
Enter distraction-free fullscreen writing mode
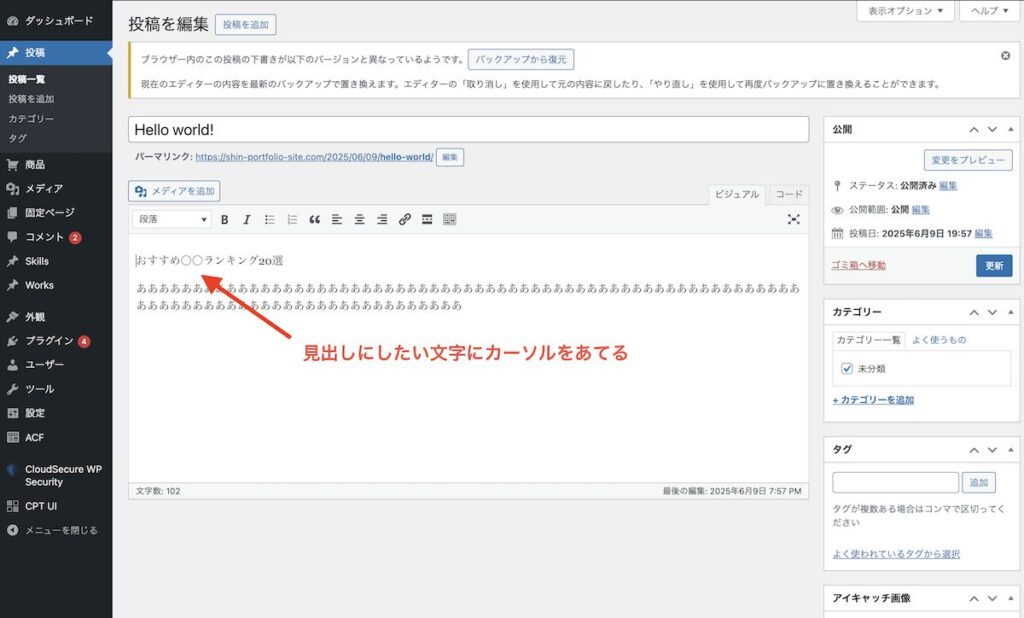point(793,219)
